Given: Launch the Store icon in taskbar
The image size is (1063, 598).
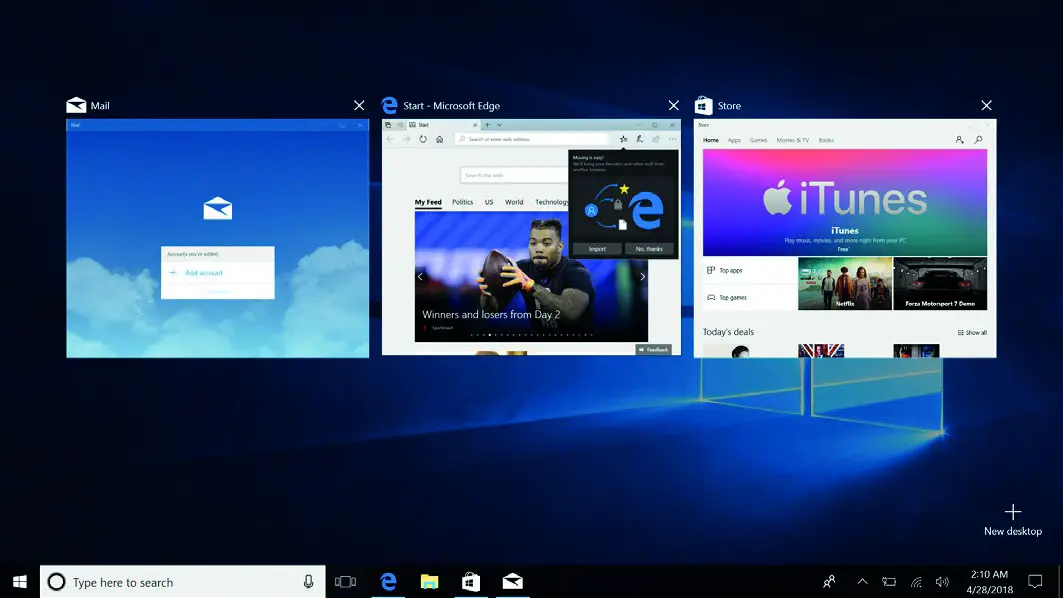Looking at the screenshot, I should coord(470,582).
